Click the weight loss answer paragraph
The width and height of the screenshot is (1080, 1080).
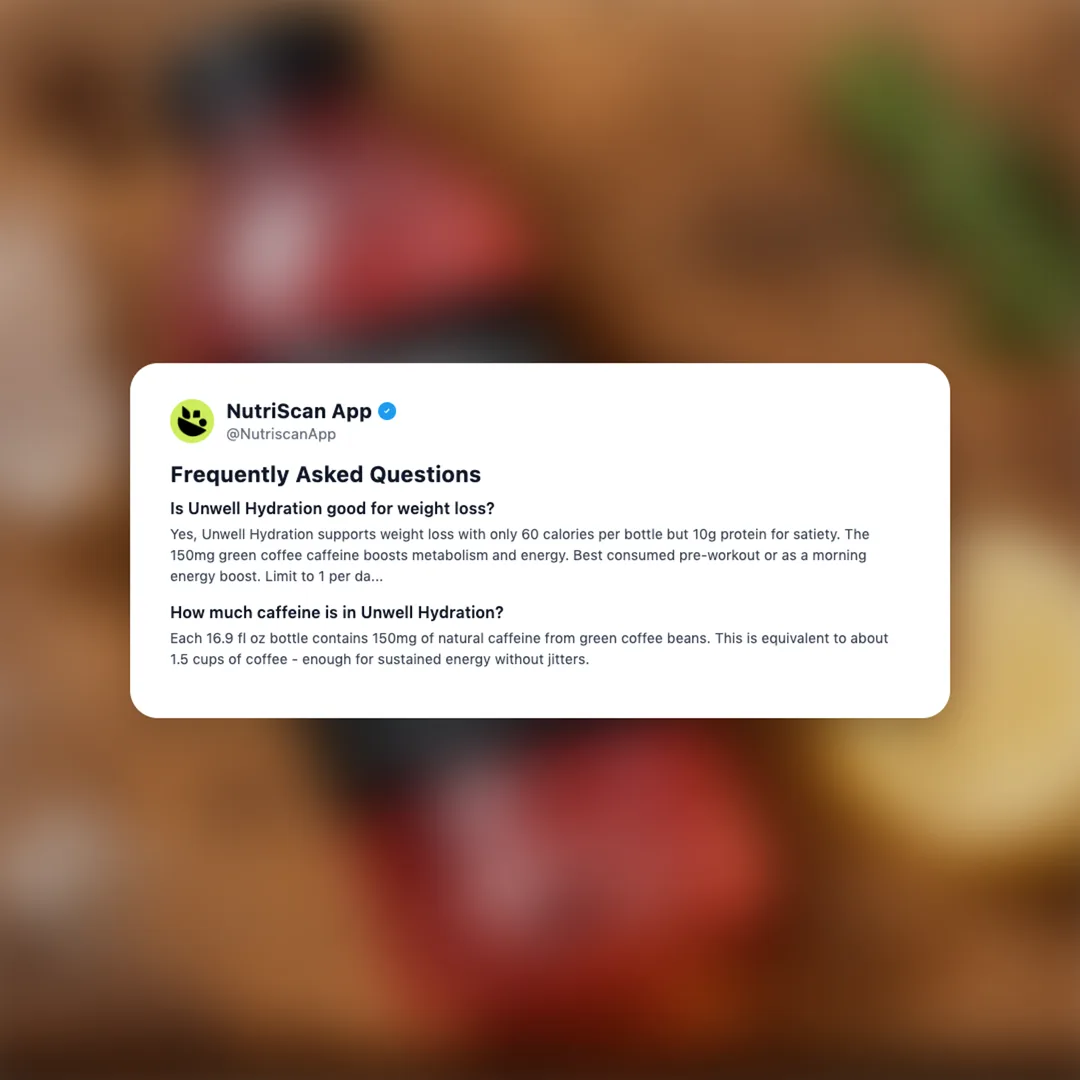(519, 555)
